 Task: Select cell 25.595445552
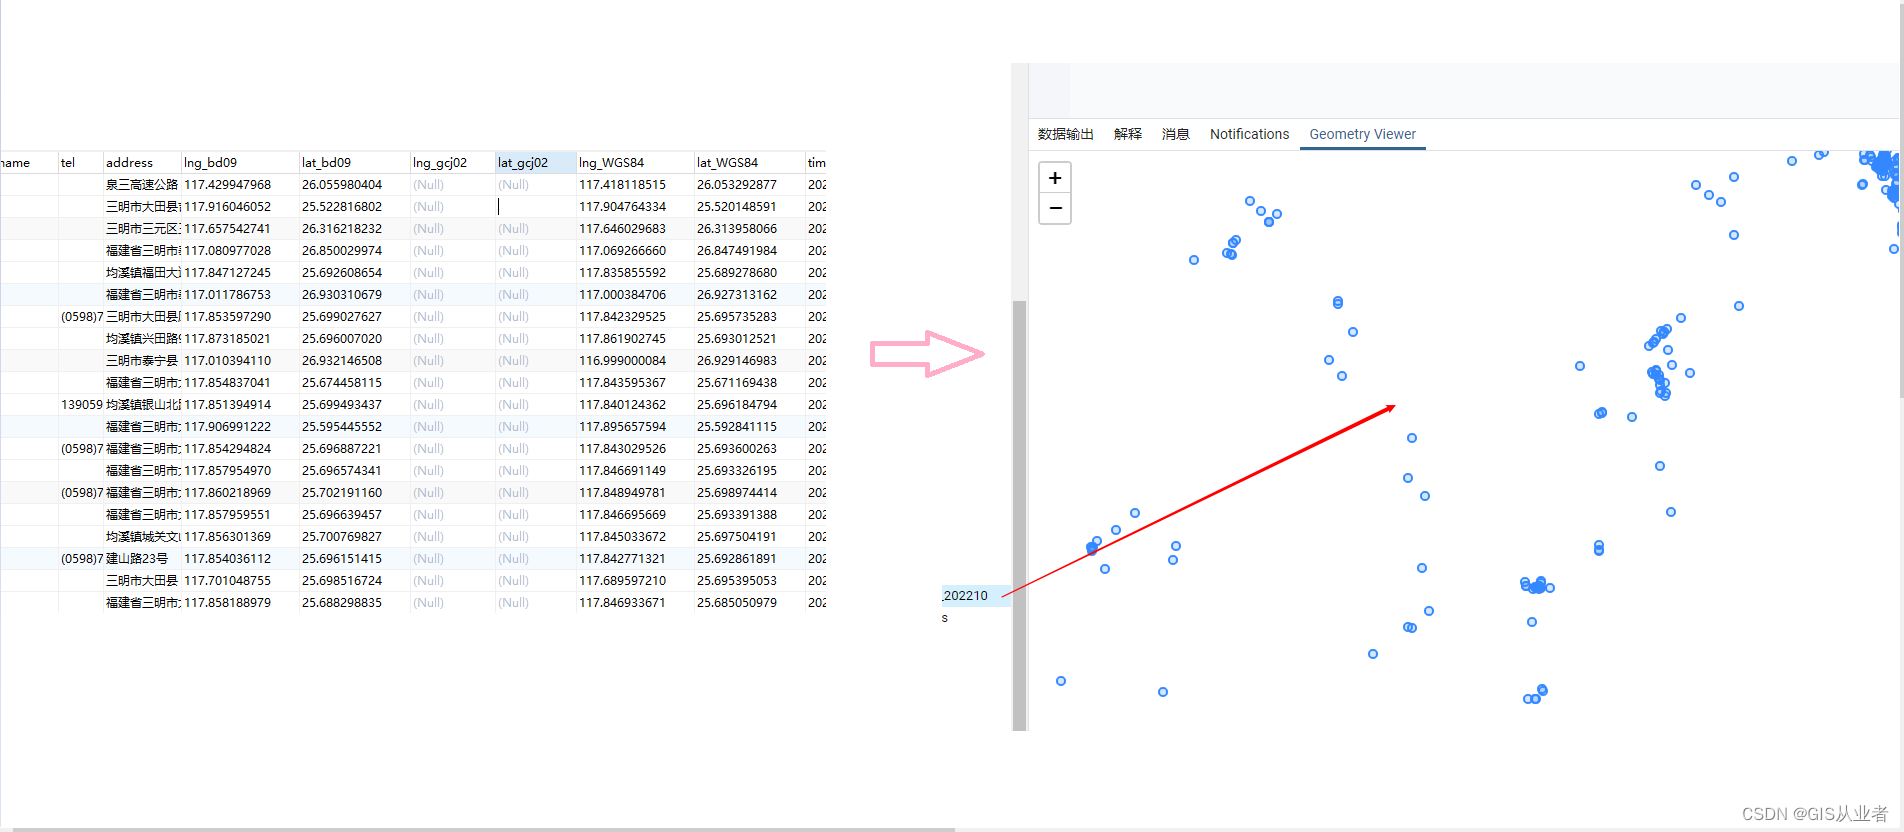tap(355, 427)
